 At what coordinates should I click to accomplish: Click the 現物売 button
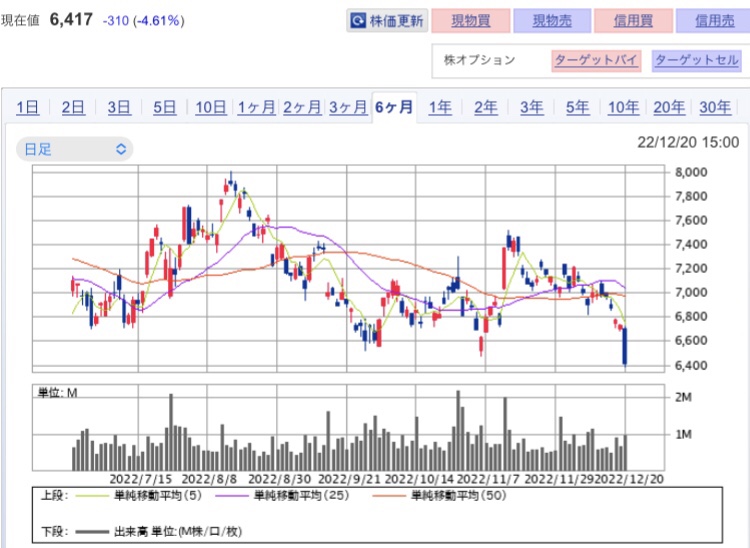552,21
